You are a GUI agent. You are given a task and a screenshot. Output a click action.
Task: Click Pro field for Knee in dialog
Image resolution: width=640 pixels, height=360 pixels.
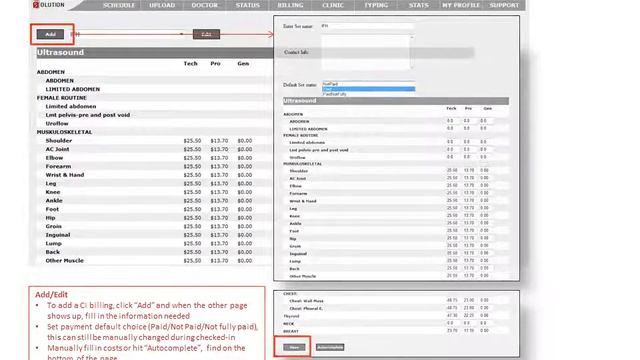(469, 216)
